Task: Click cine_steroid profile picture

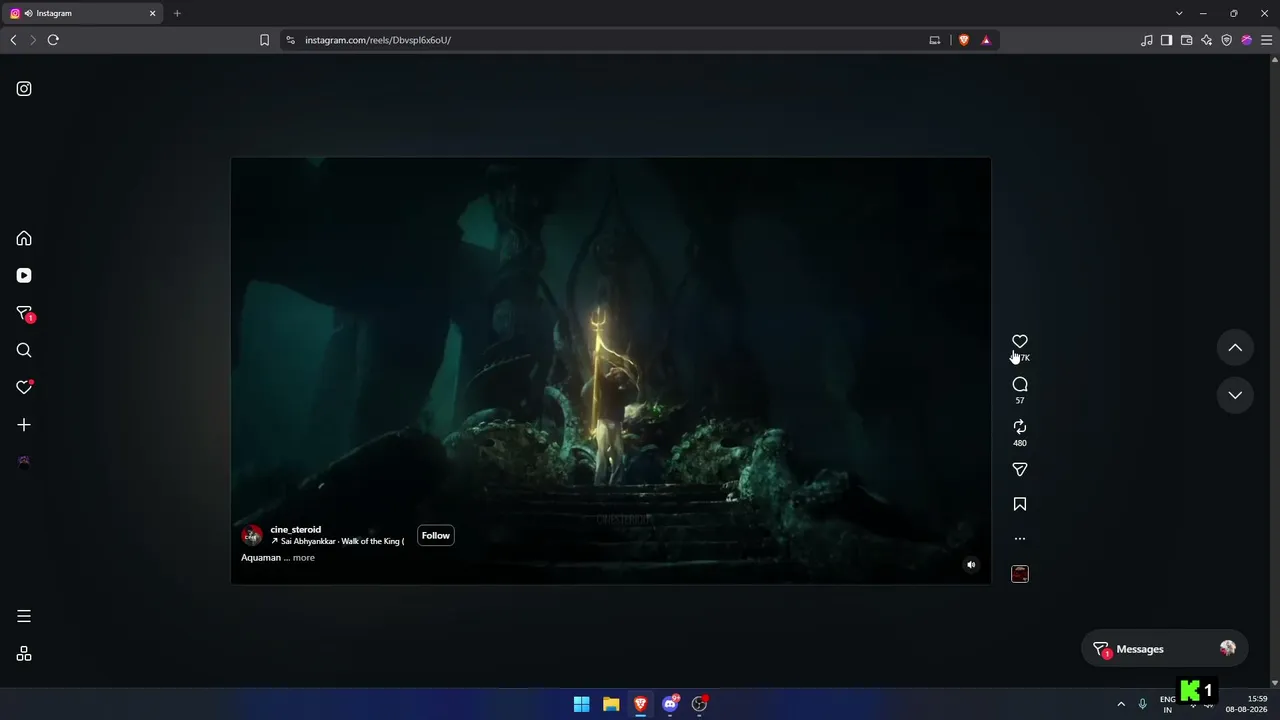Action: 252,536
